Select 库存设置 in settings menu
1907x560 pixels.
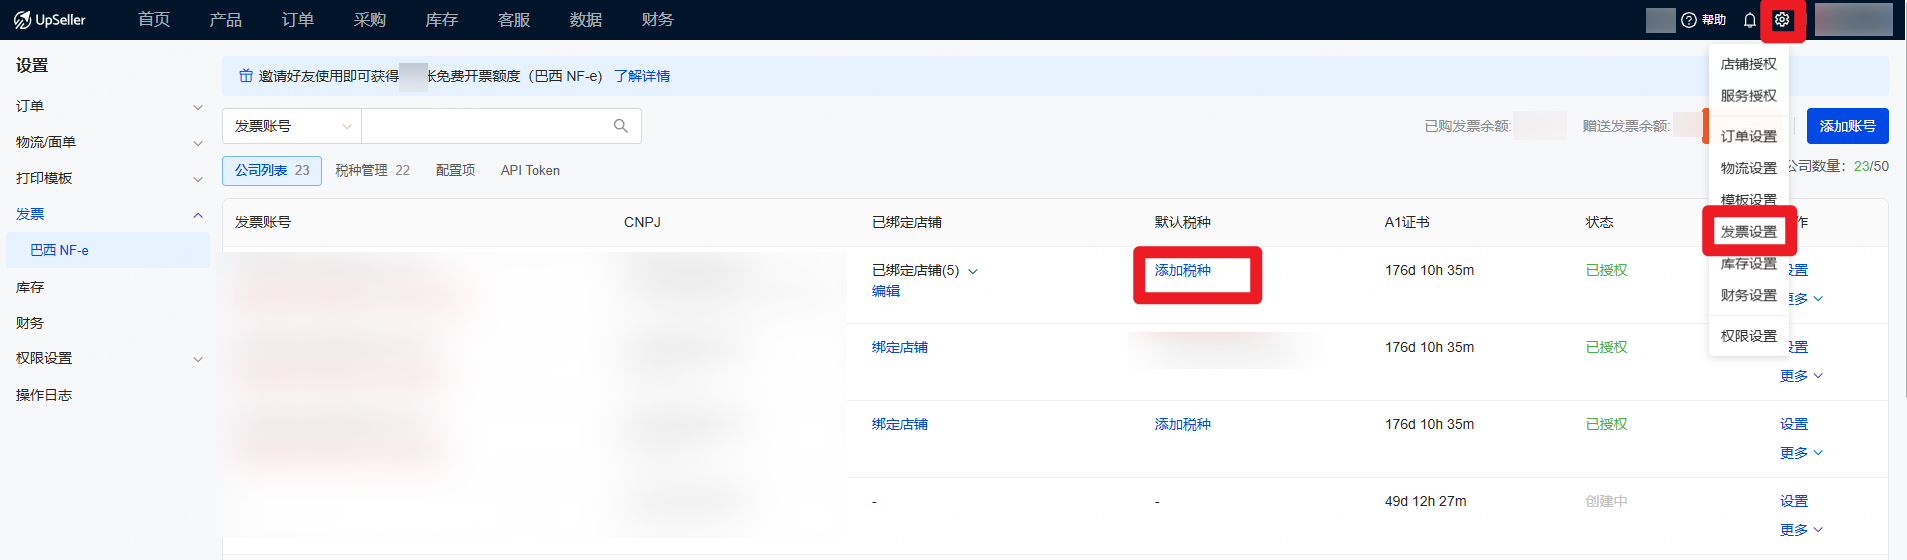(1749, 264)
